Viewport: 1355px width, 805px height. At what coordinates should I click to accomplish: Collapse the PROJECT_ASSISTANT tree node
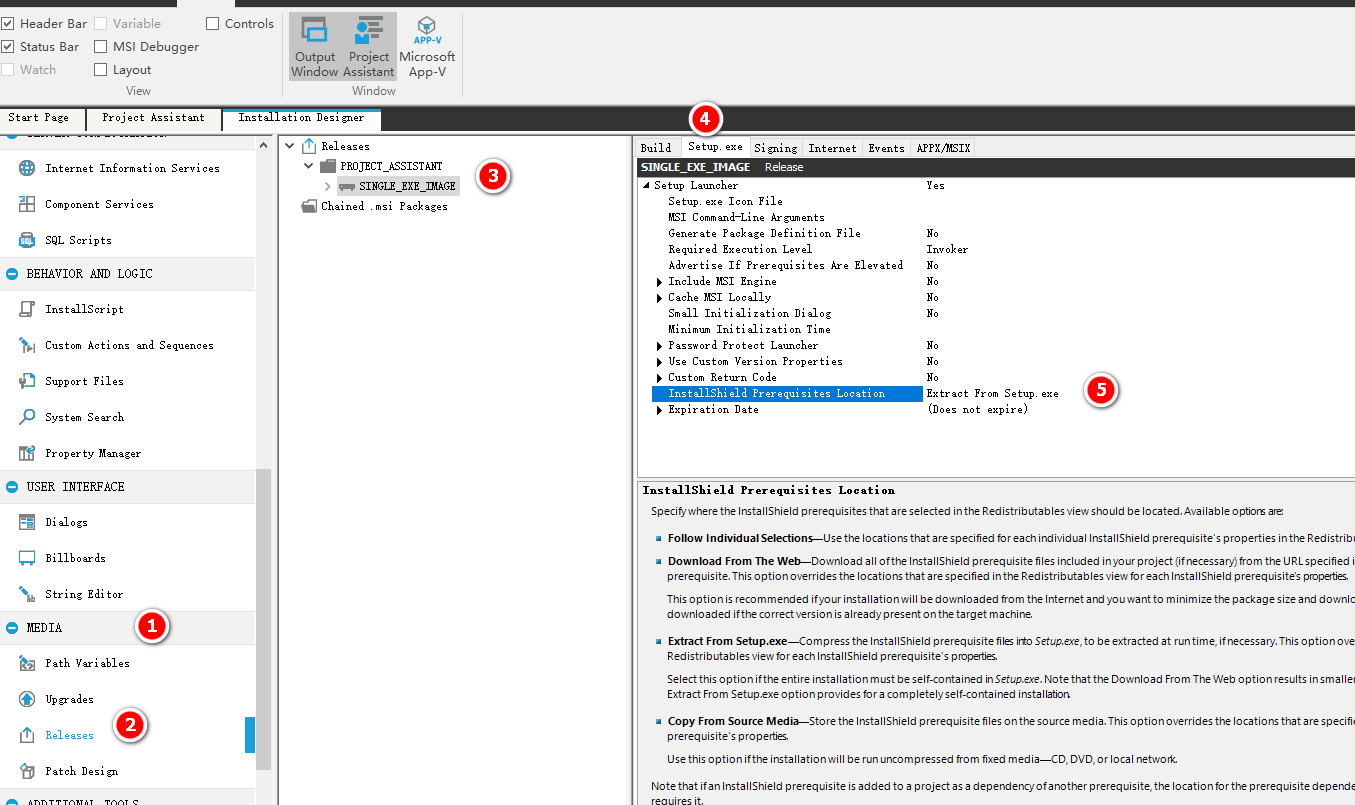(x=309, y=166)
